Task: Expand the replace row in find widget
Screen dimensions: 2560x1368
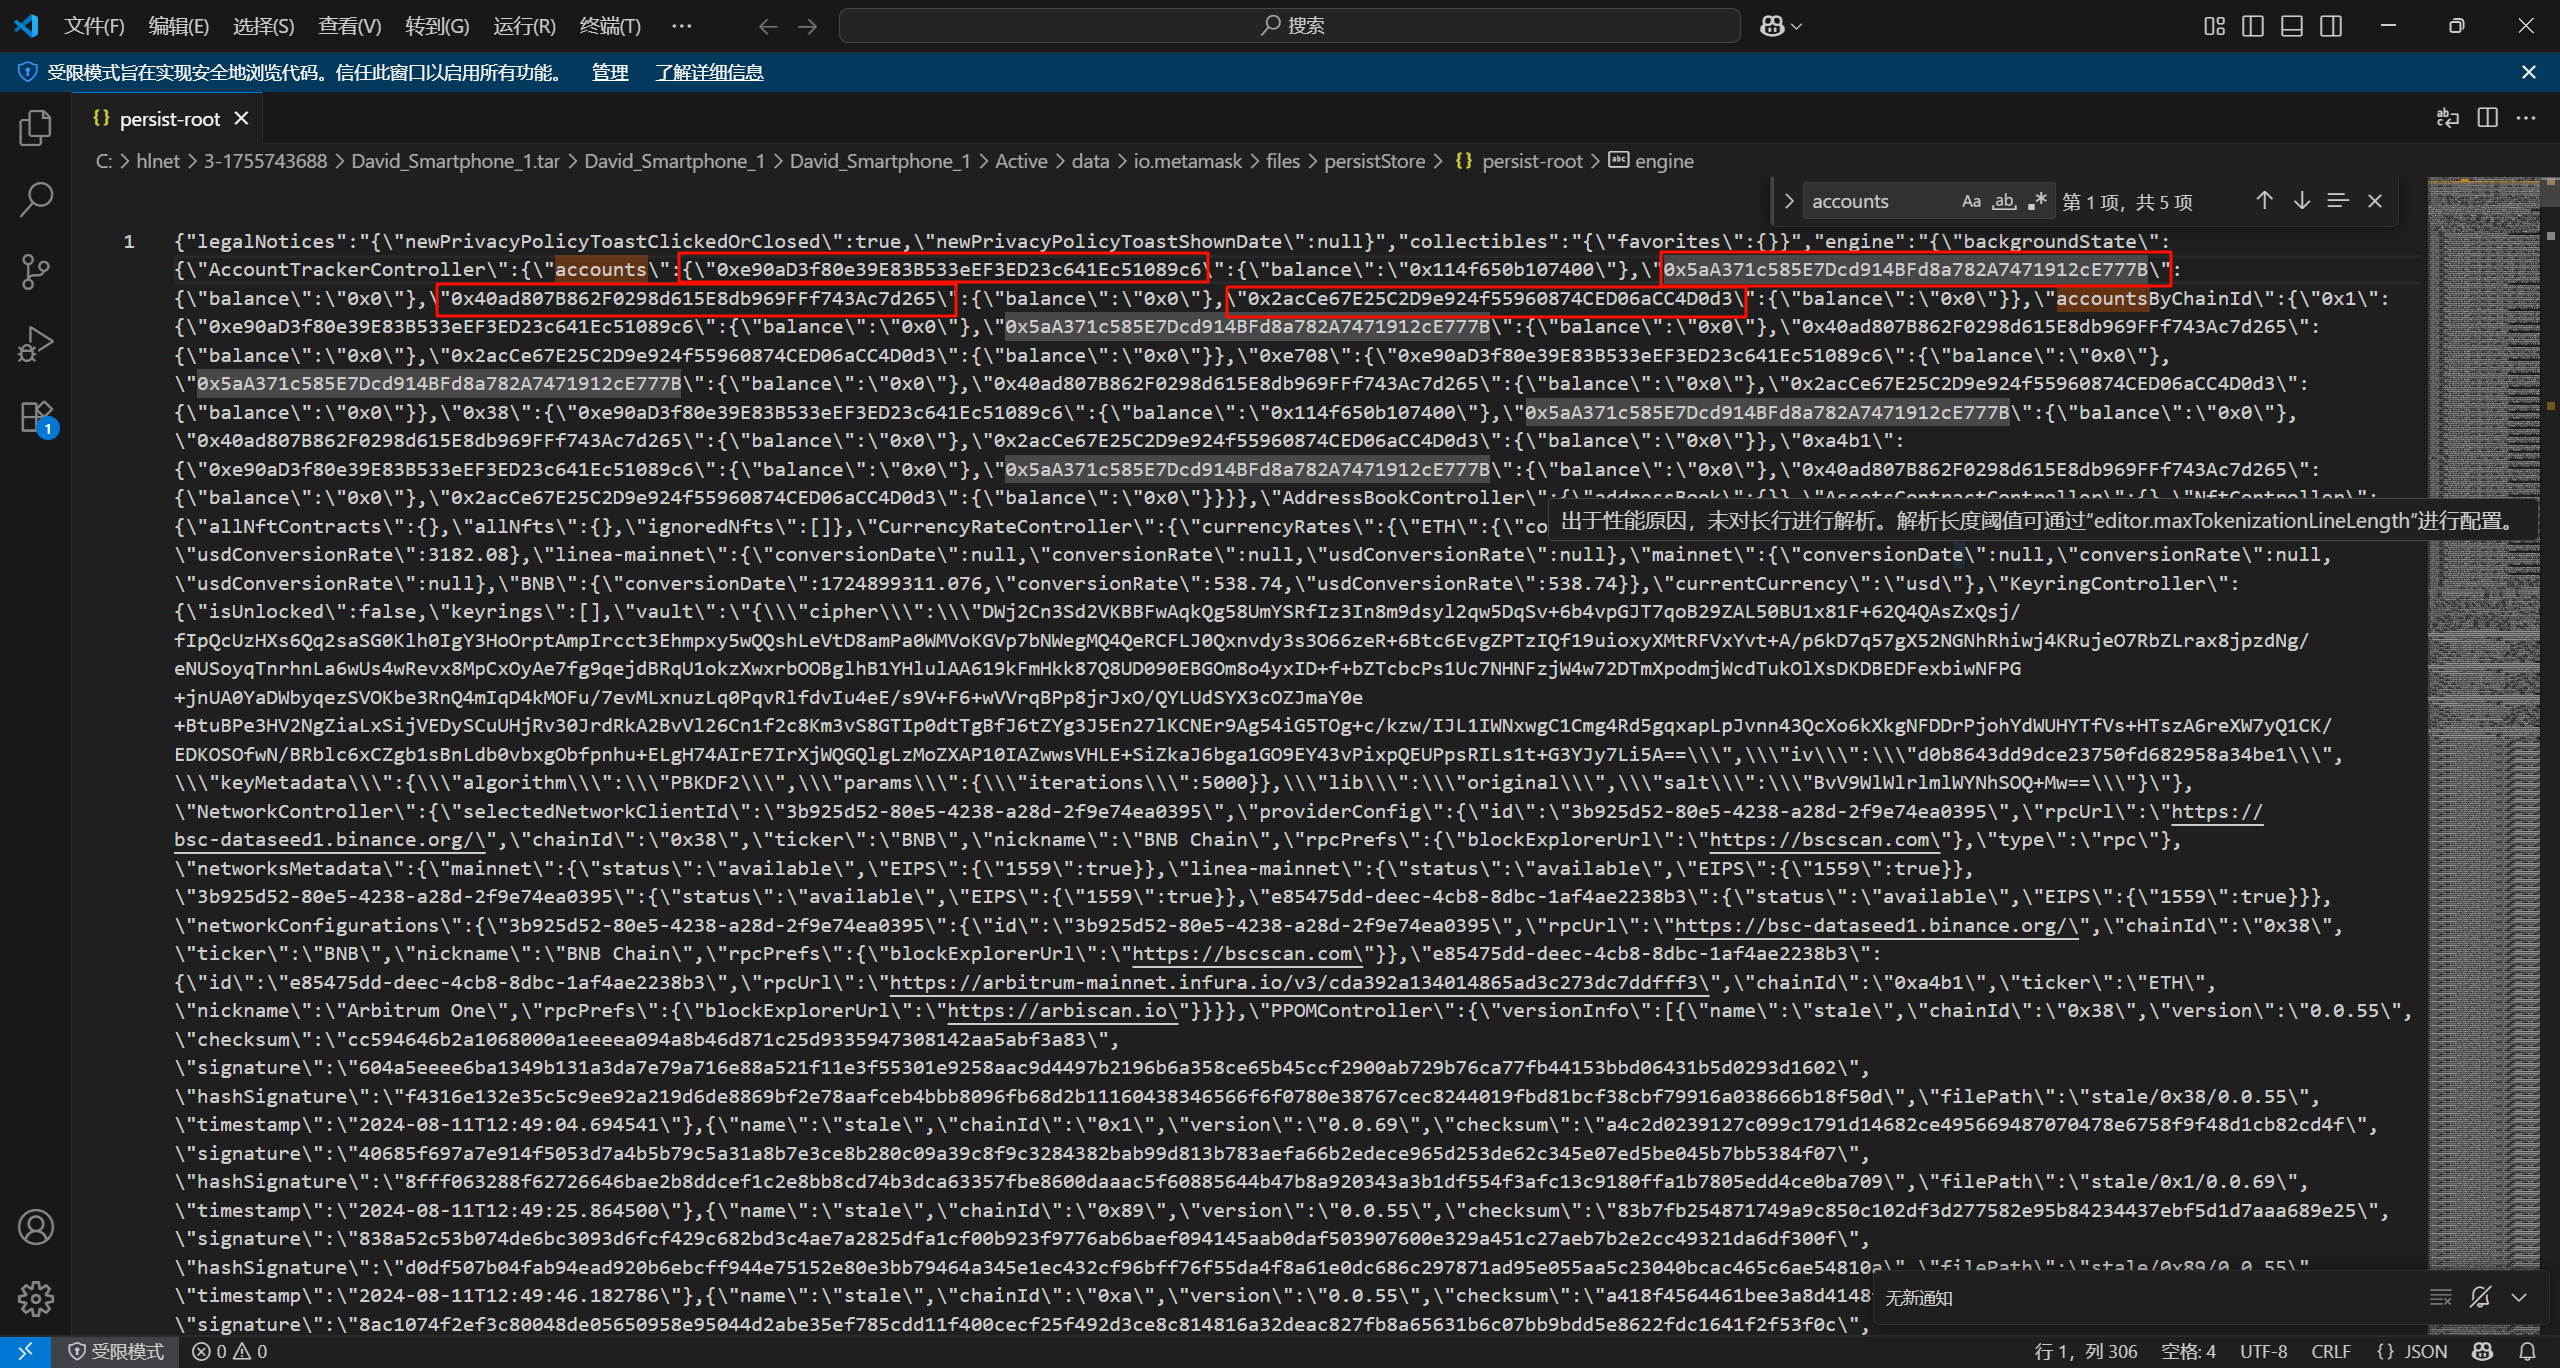Action: [1789, 201]
